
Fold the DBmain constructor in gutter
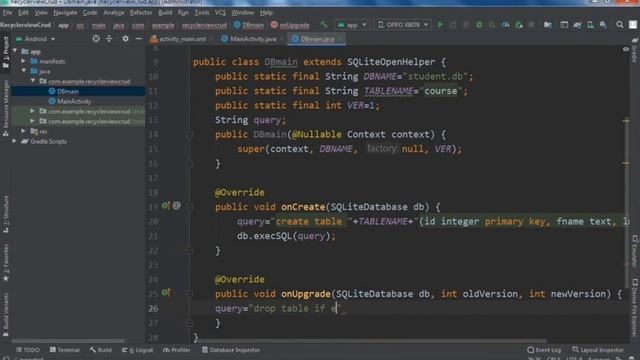click(189, 134)
